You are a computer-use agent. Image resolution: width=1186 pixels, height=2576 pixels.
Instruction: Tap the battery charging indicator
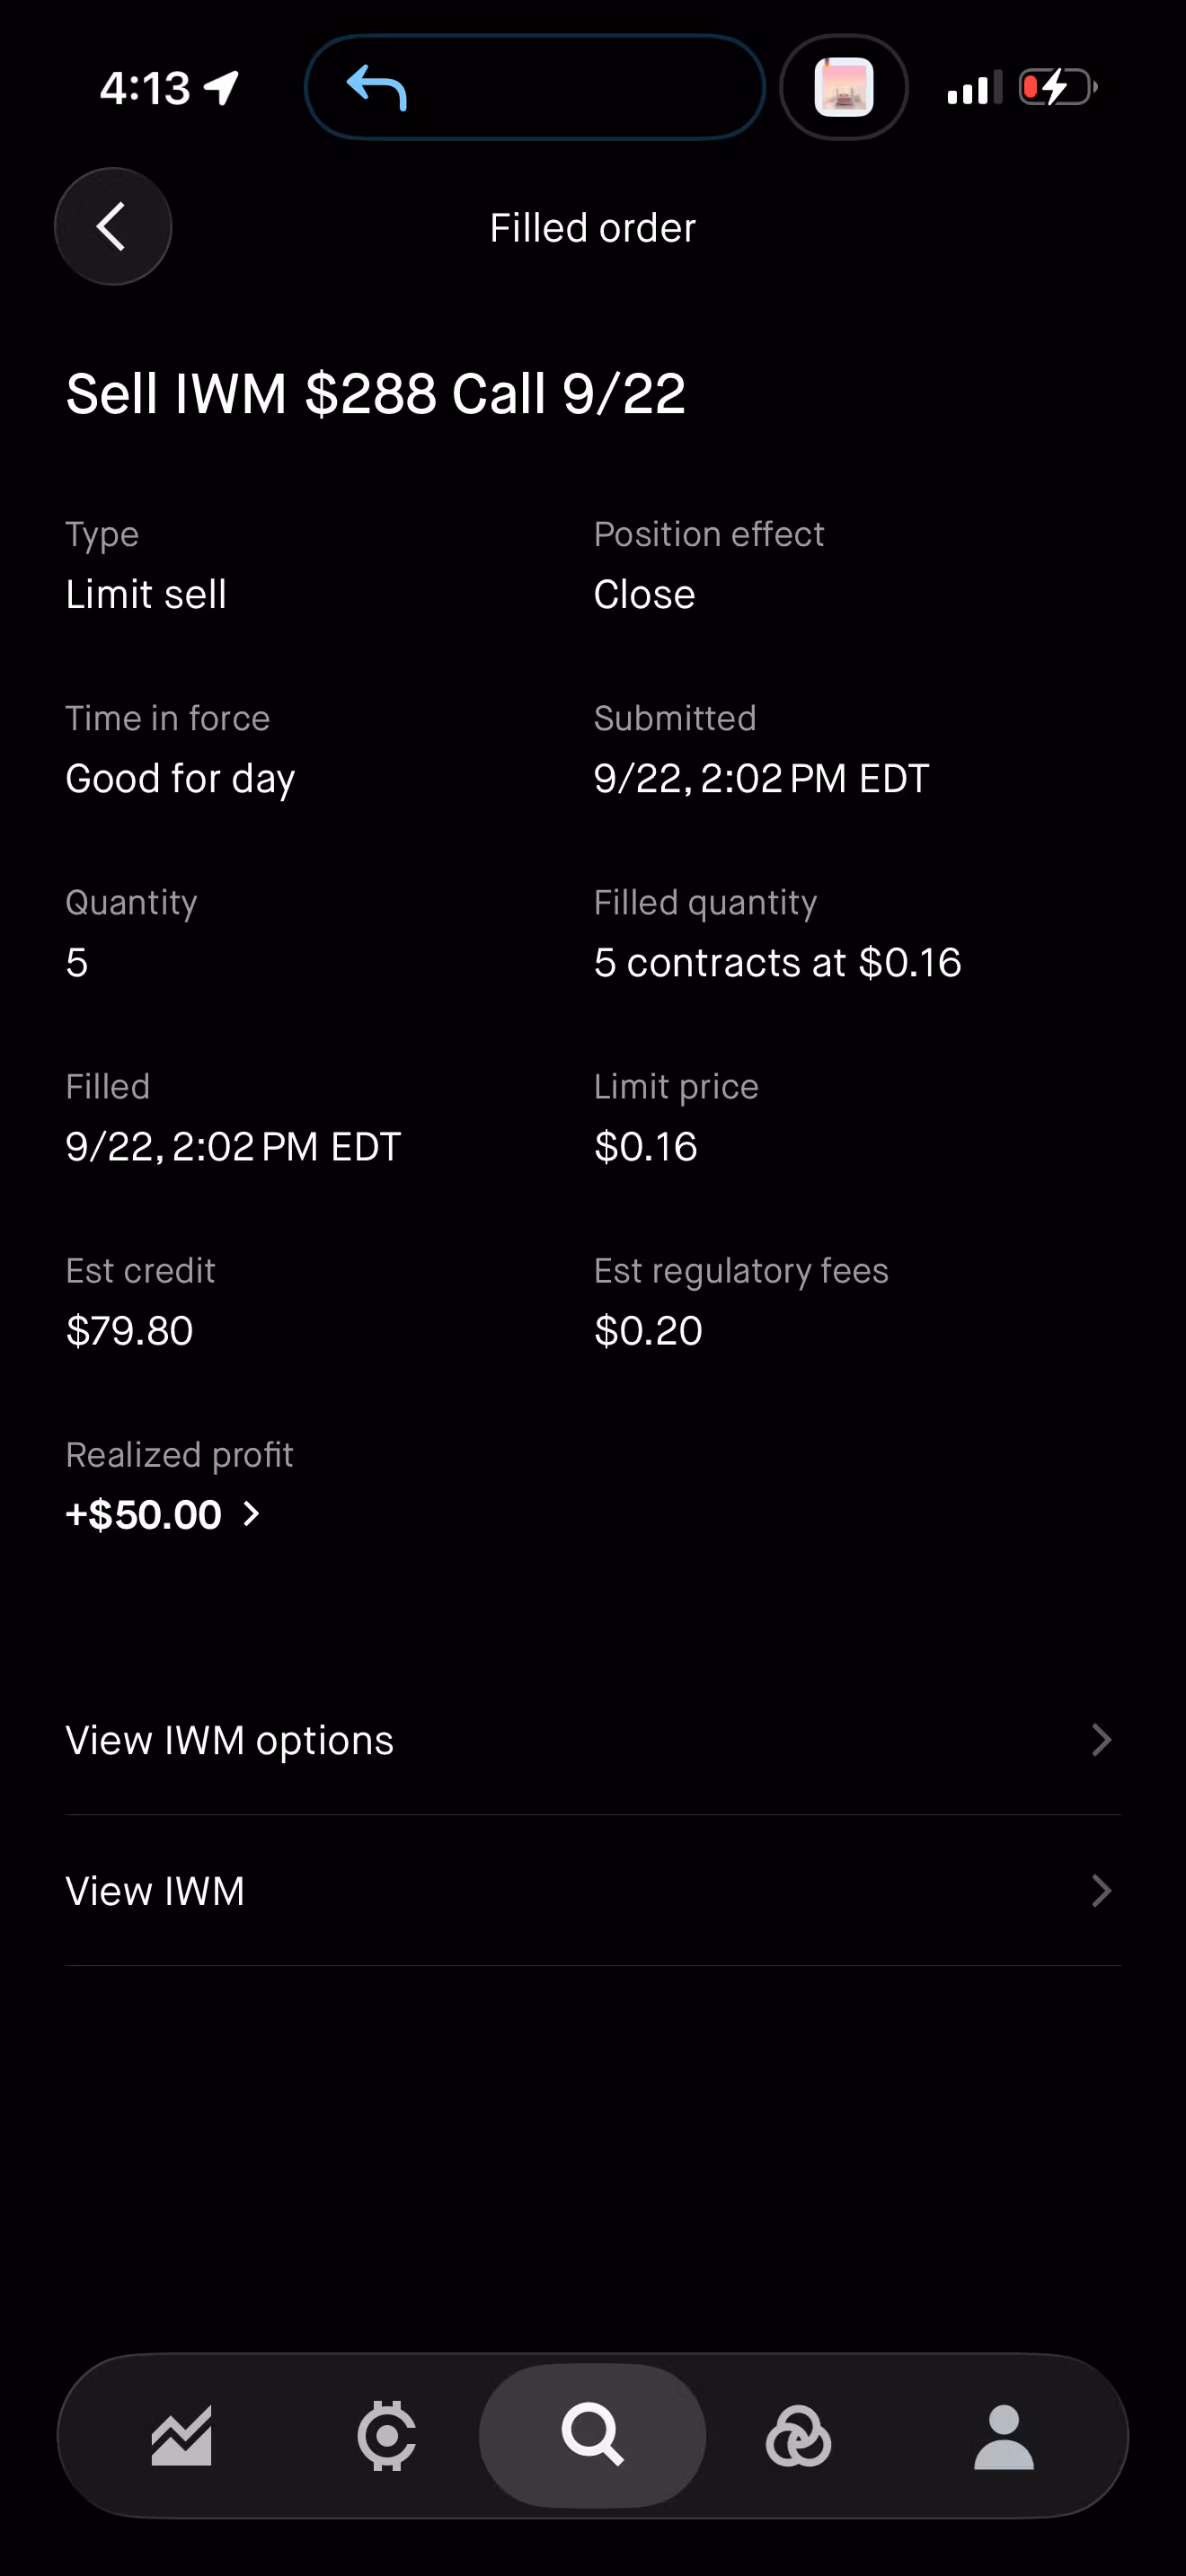point(1058,88)
